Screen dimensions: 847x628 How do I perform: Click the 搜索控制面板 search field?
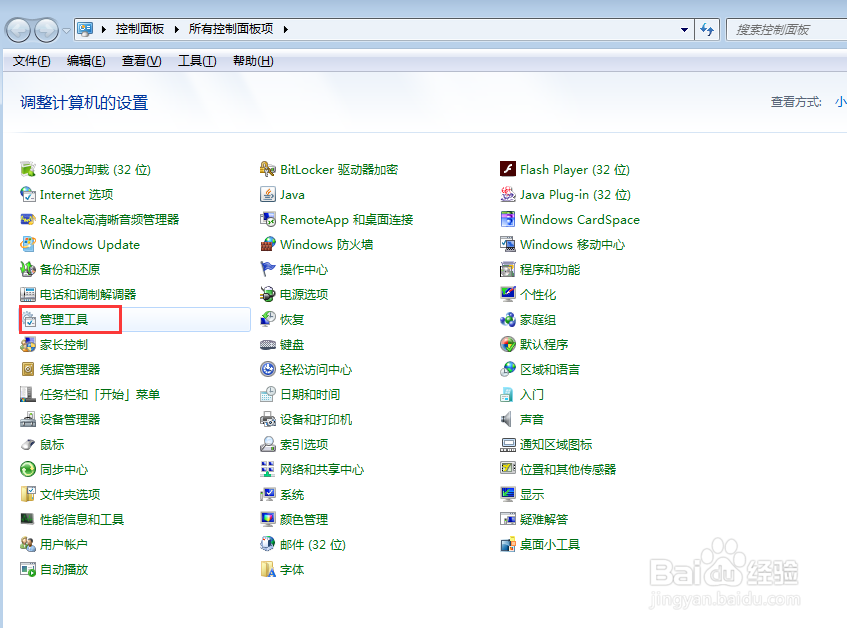(786, 30)
